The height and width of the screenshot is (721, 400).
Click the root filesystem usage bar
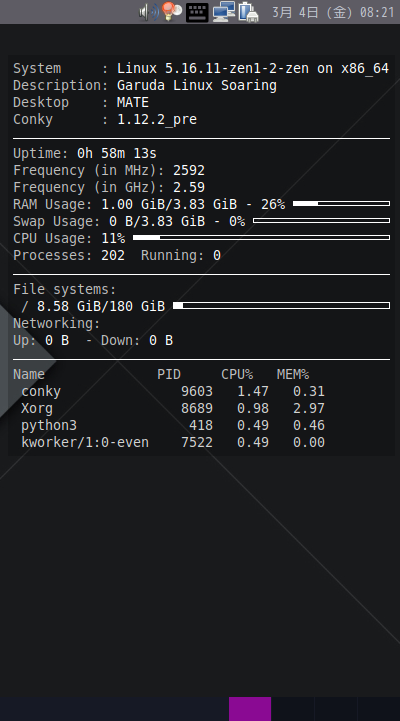tap(281, 306)
